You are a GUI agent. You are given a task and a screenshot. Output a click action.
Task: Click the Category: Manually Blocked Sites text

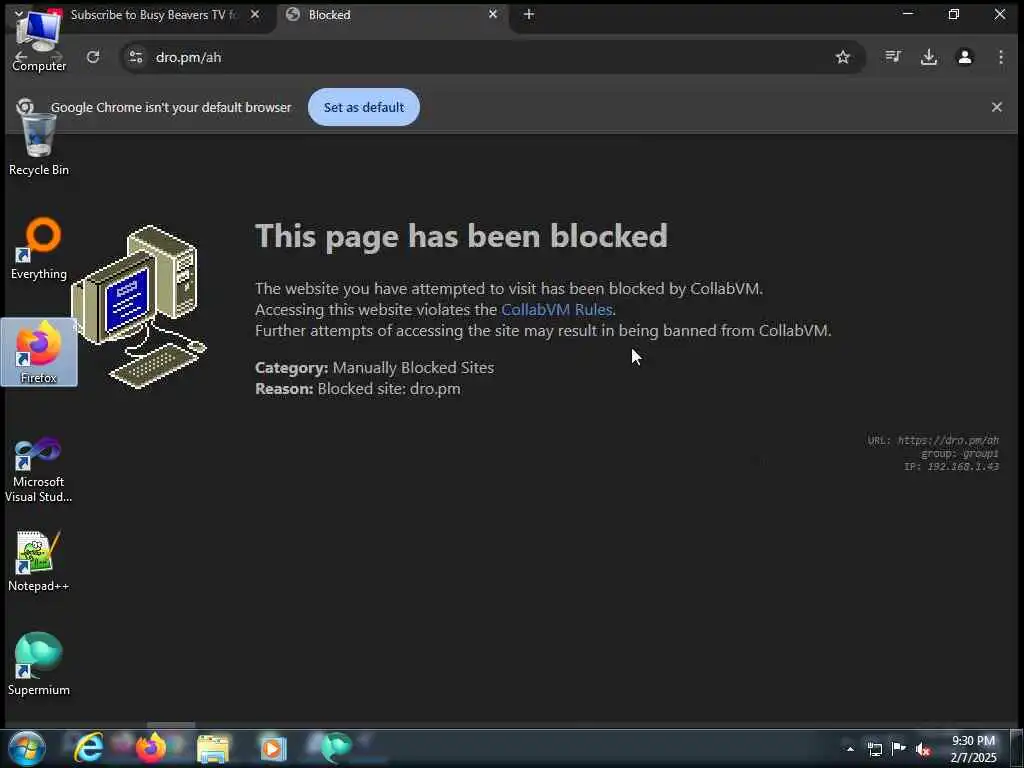374,368
